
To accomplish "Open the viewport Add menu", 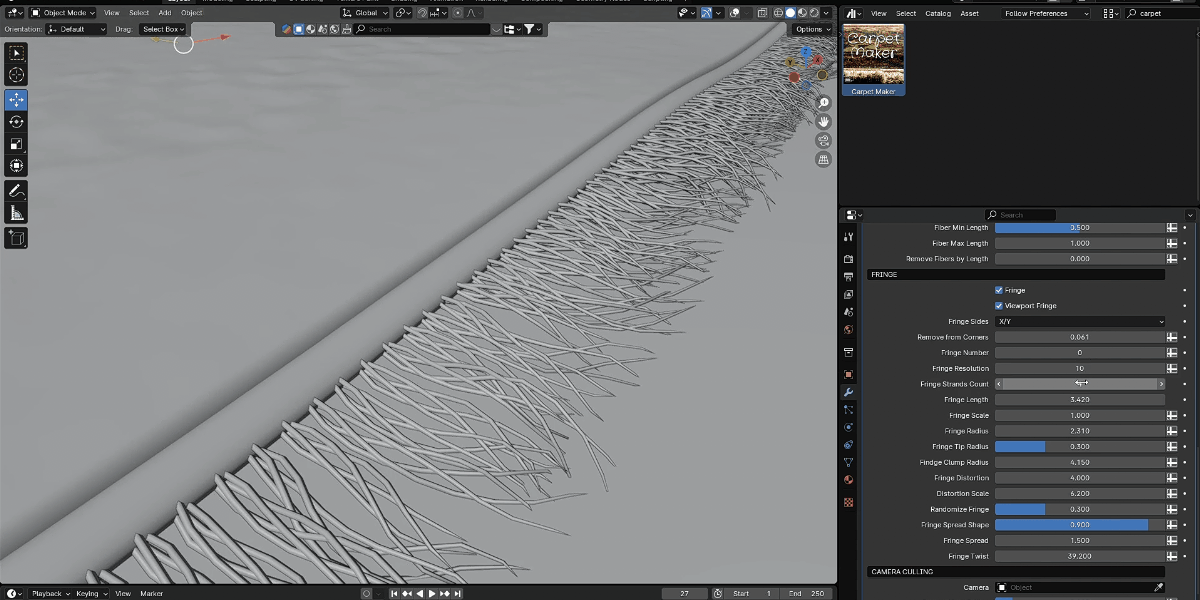I will tap(164, 13).
